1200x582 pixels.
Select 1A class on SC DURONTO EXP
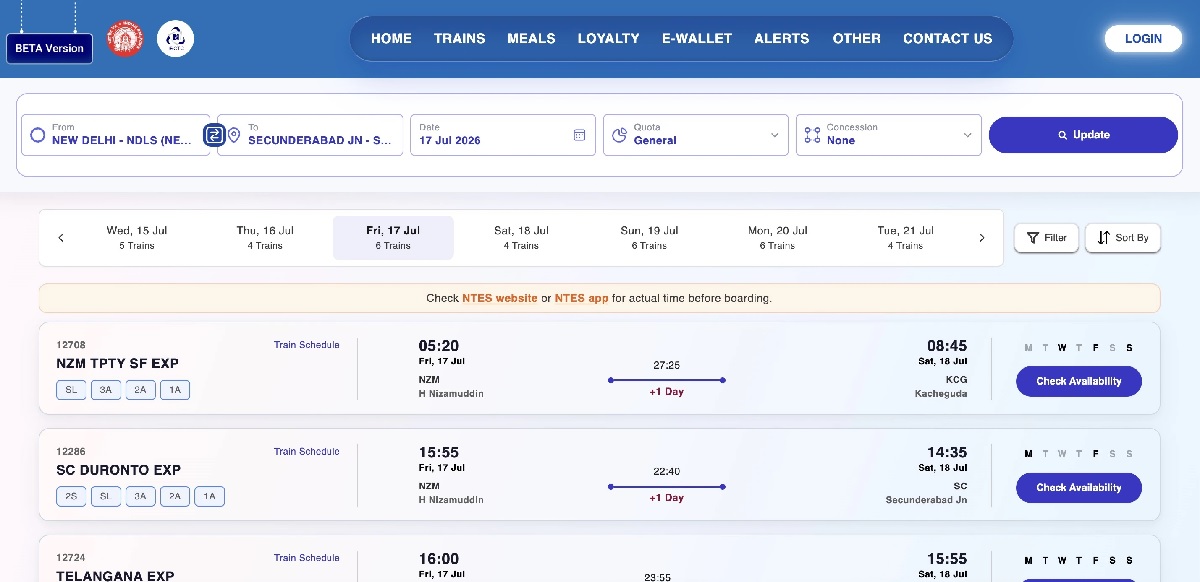click(210, 497)
